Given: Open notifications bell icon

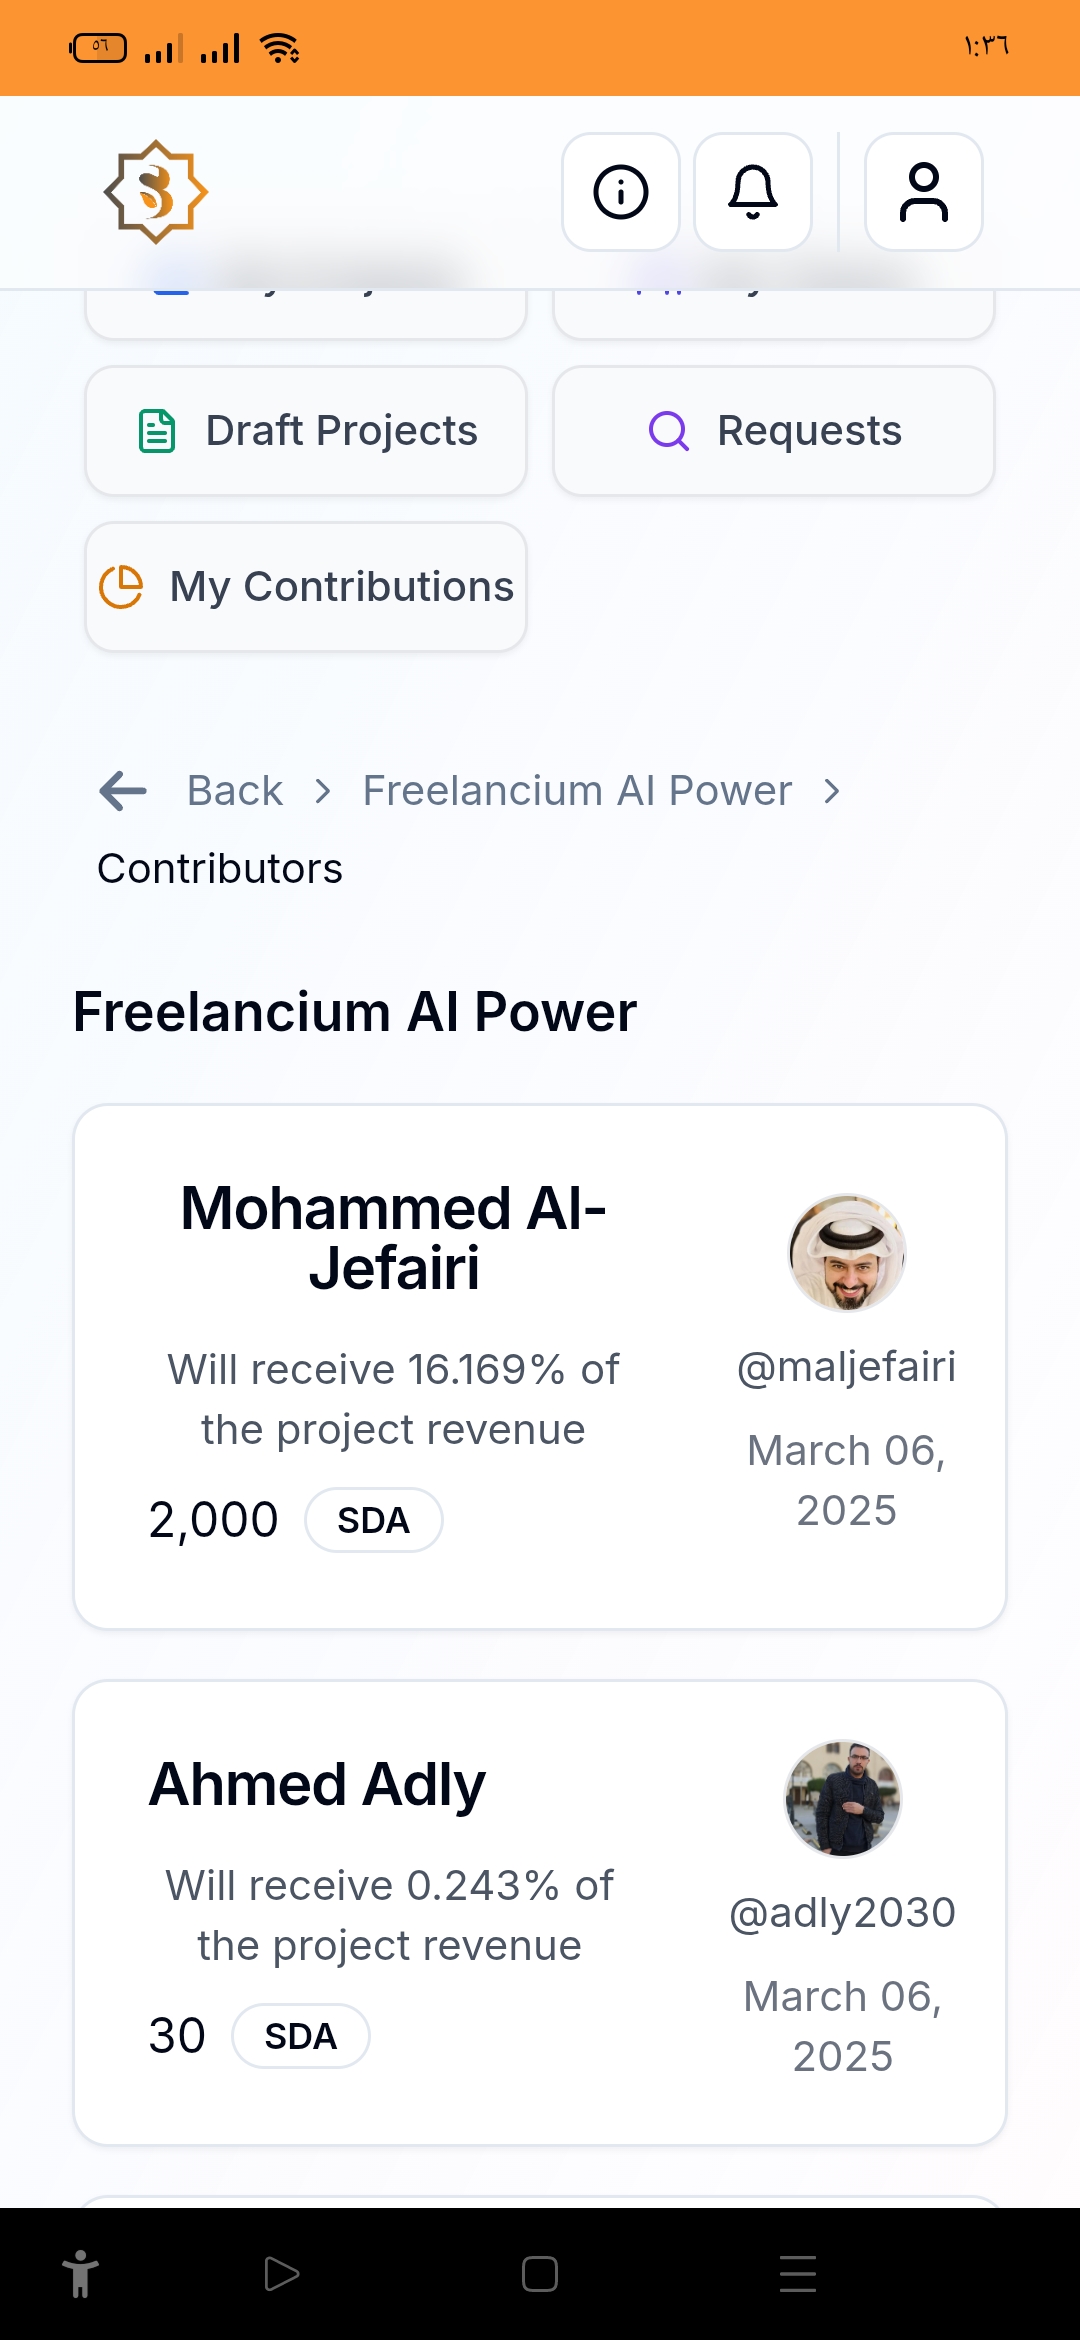Looking at the screenshot, I should 753,192.
